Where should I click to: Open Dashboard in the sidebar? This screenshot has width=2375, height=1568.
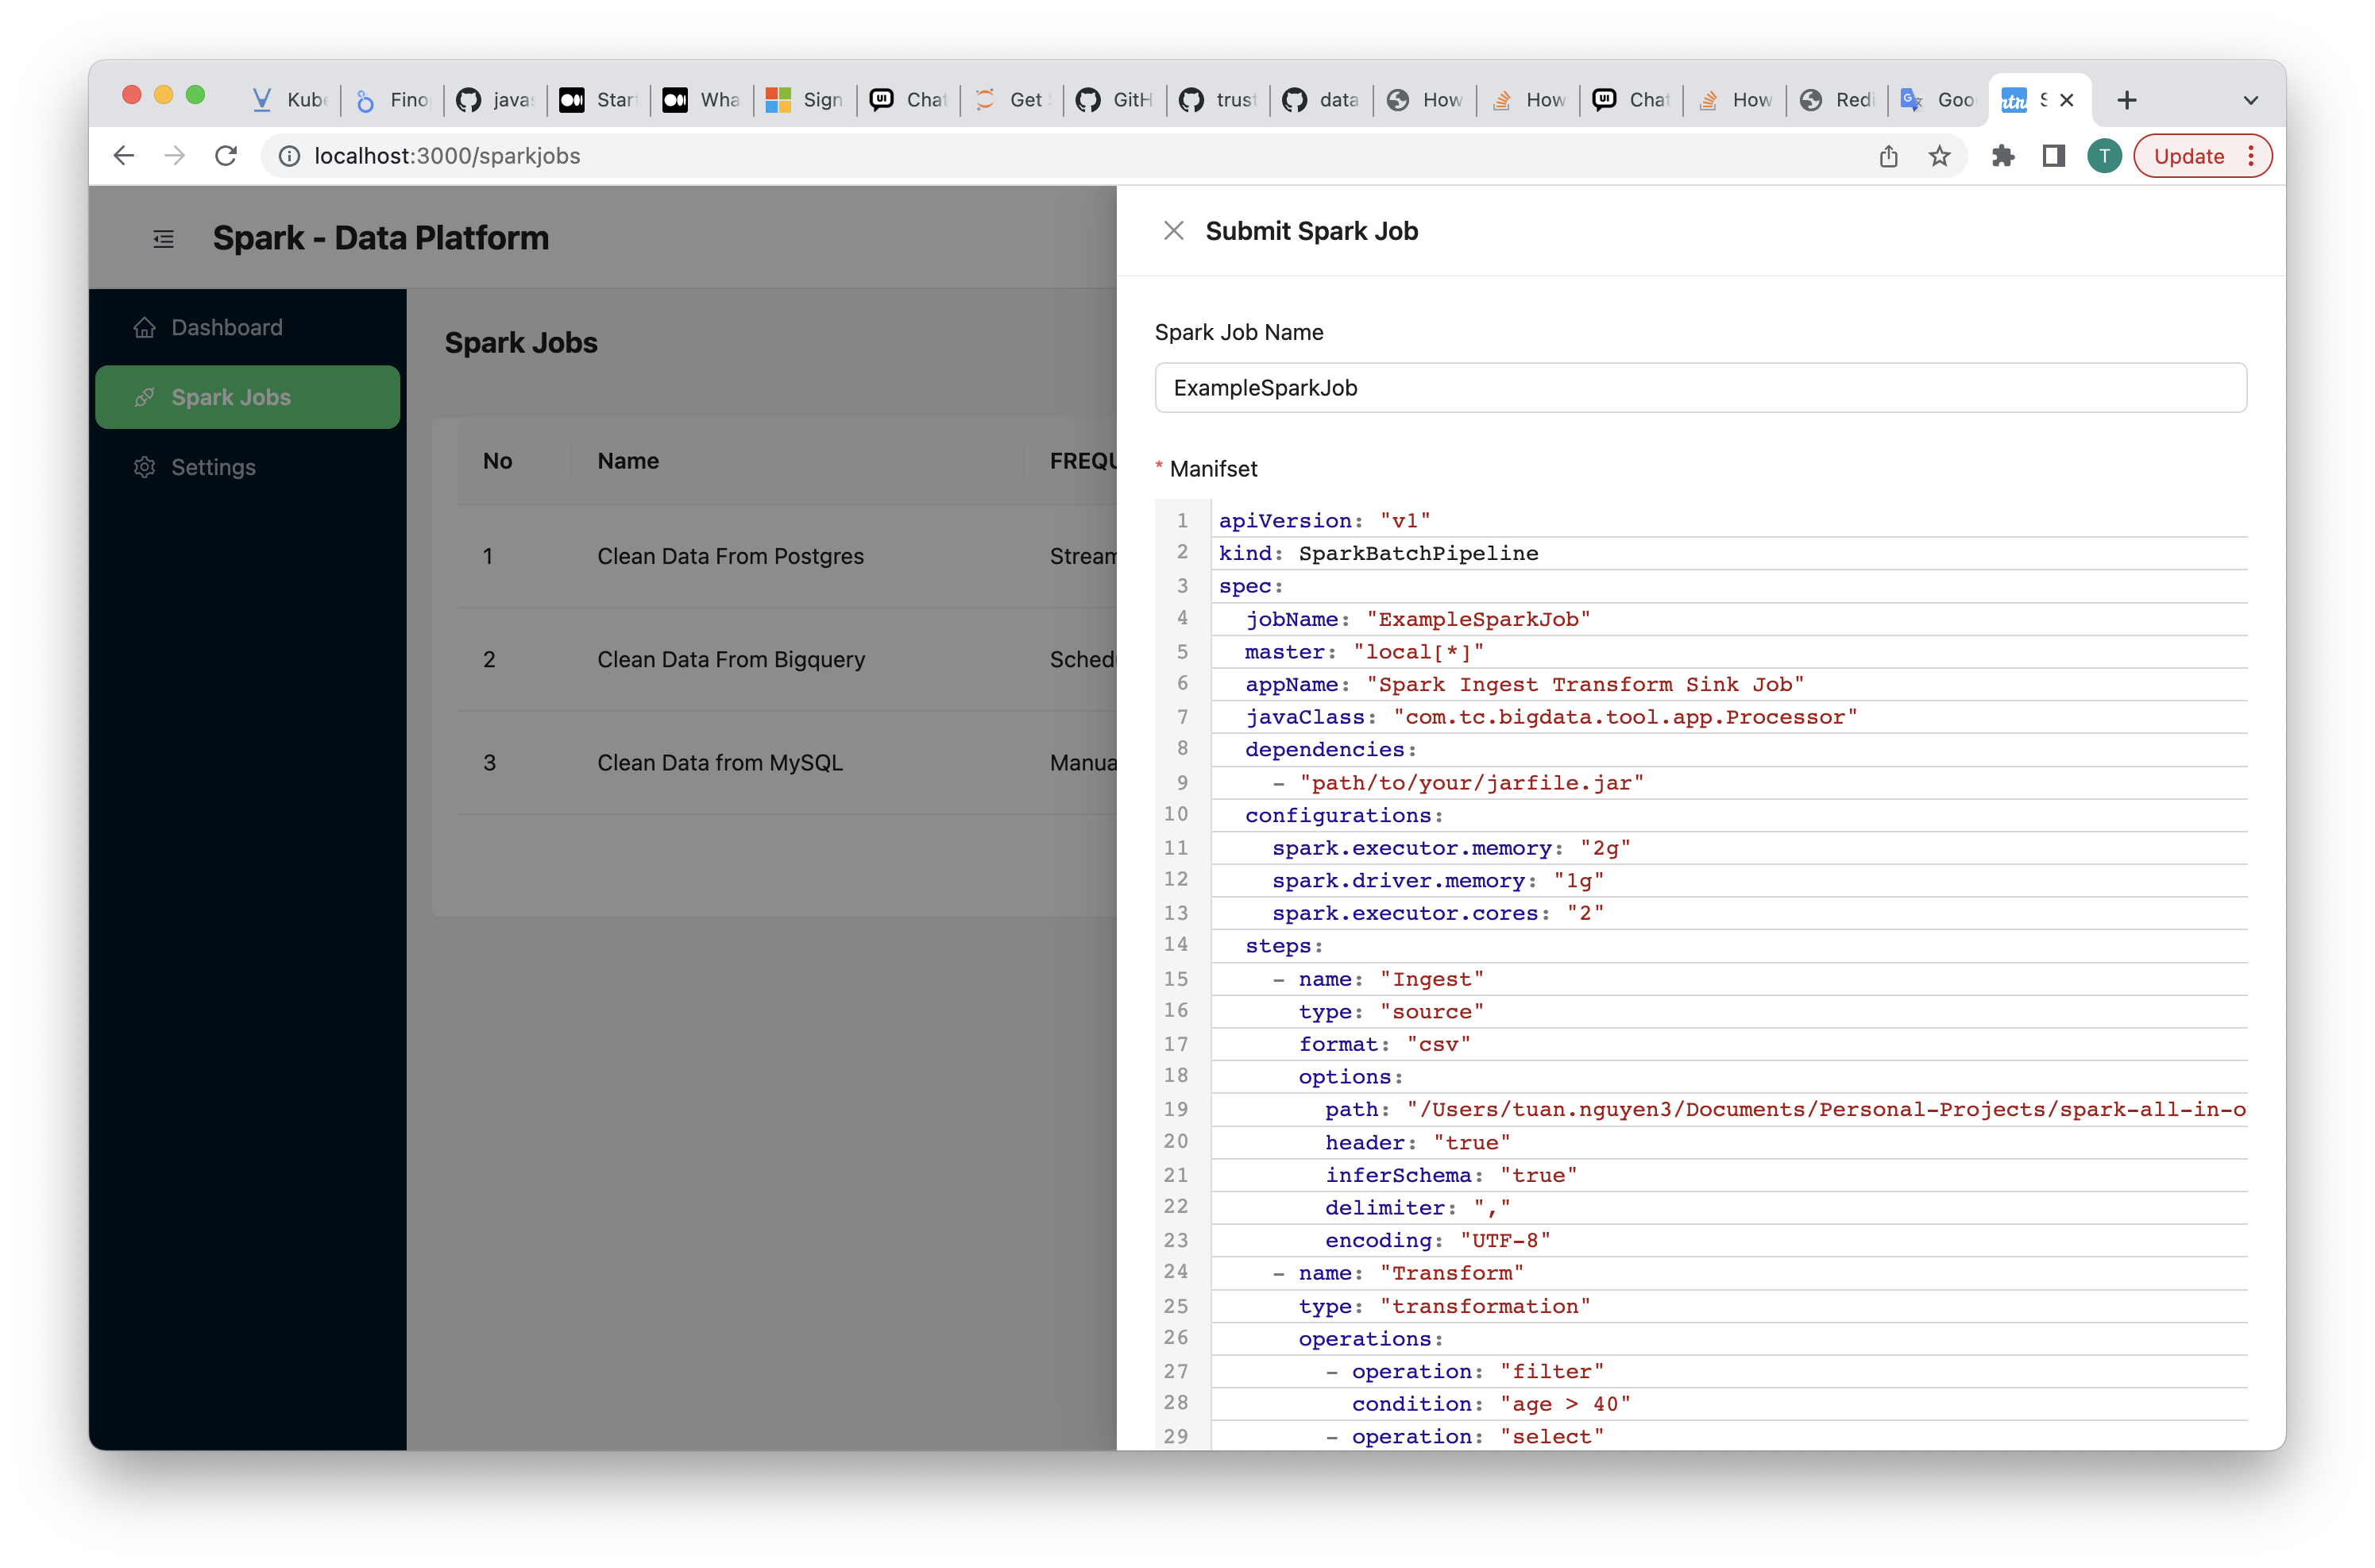tap(248, 327)
